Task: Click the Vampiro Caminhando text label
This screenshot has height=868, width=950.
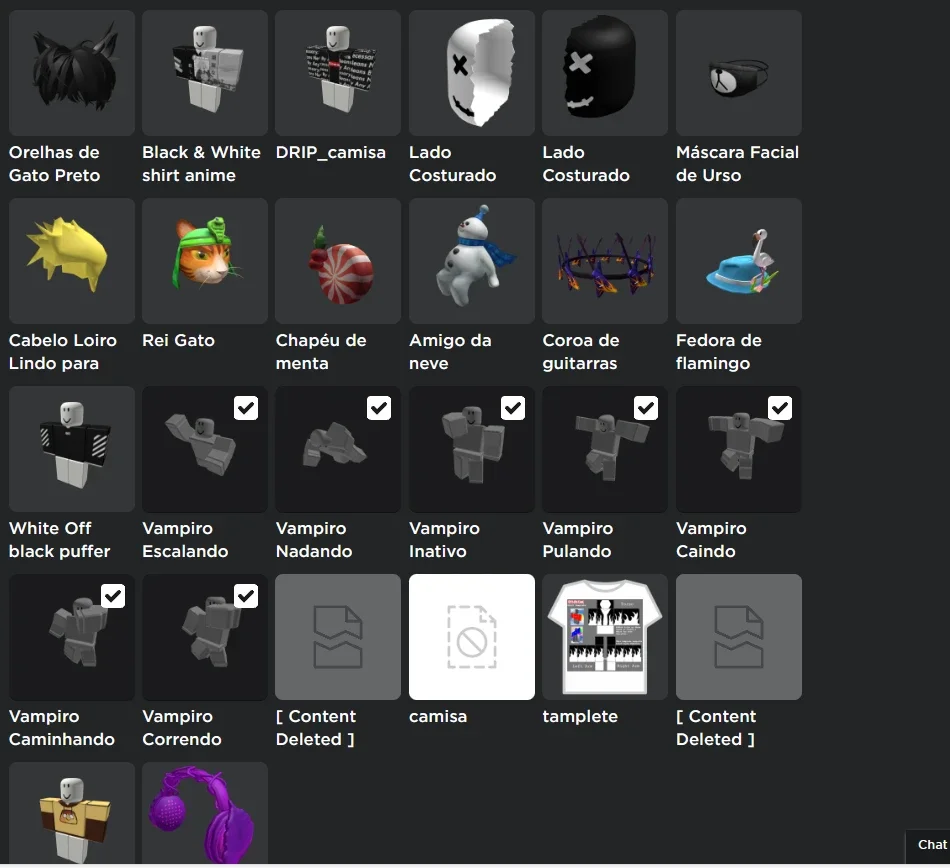Action: click(62, 727)
